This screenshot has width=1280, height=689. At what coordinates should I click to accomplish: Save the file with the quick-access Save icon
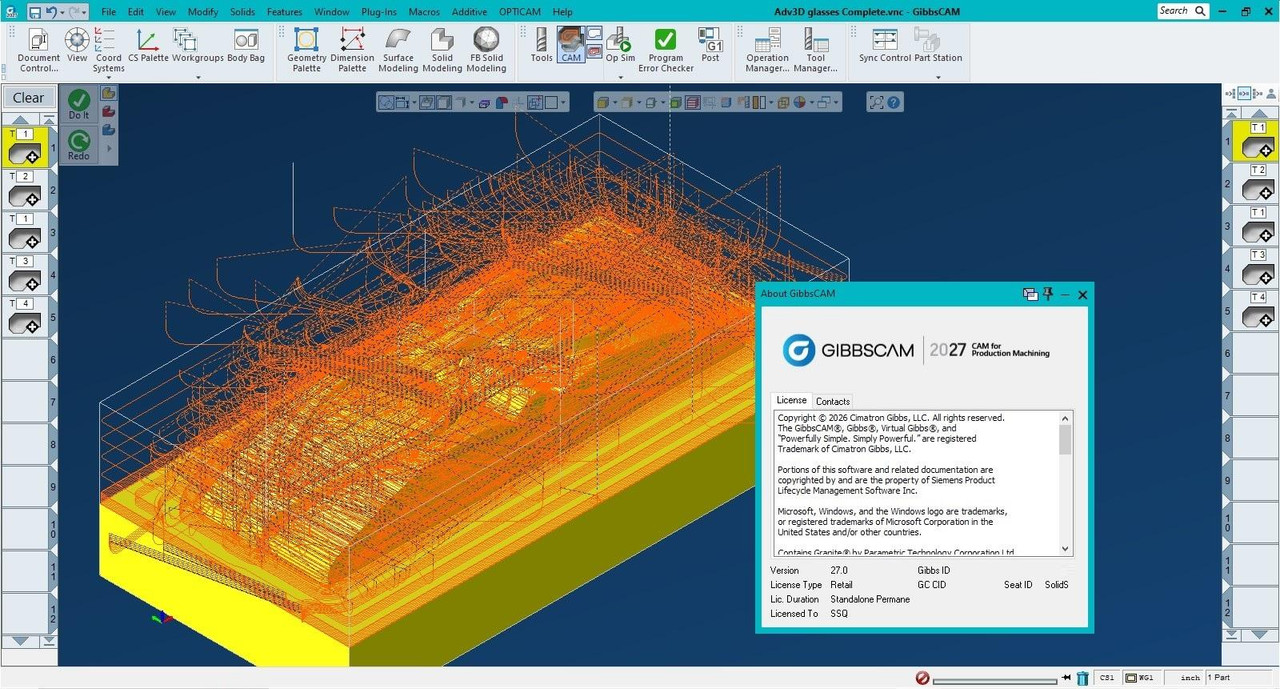tap(35, 12)
